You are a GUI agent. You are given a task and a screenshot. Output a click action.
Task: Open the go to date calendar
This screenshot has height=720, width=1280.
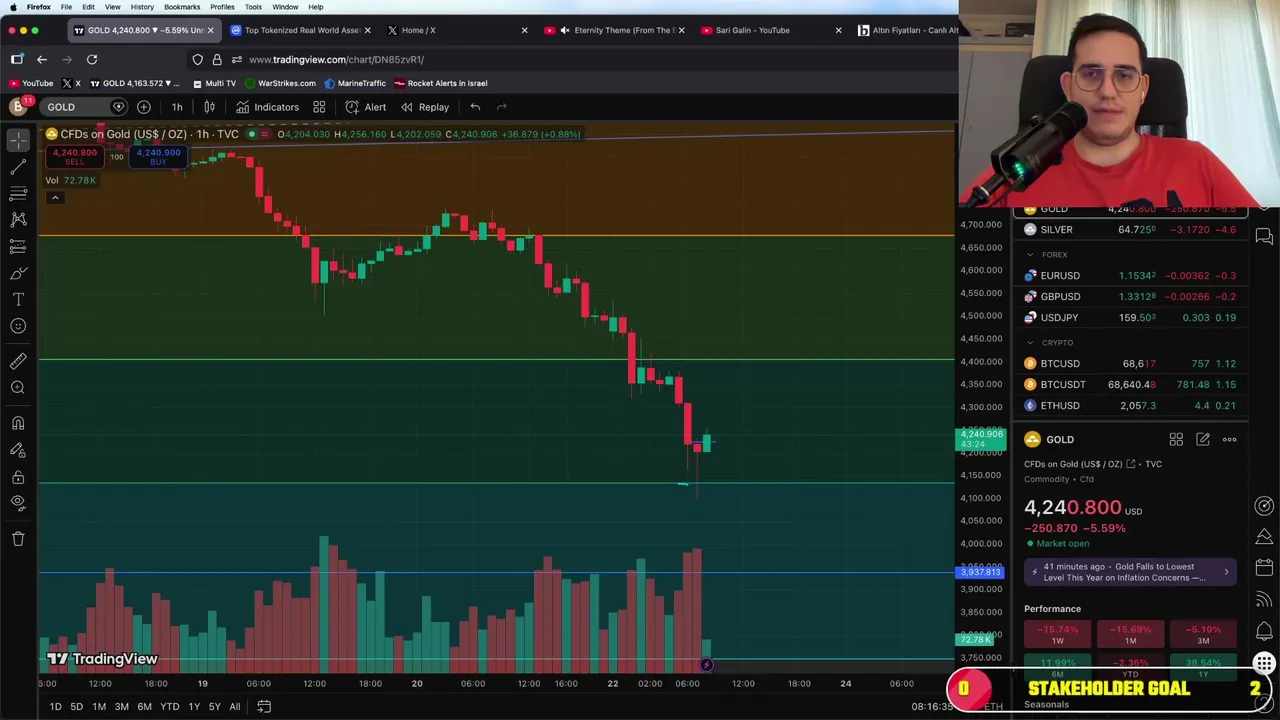[264, 707]
